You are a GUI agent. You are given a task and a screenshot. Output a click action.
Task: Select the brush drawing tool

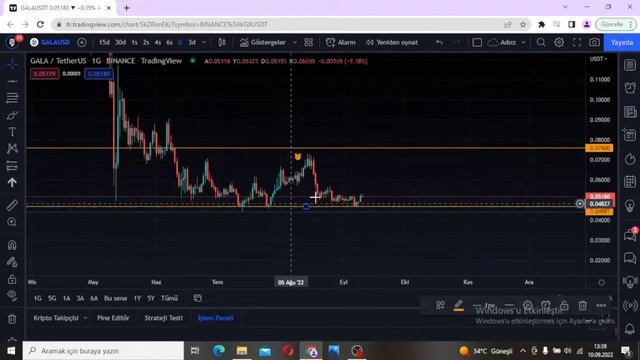(12, 115)
